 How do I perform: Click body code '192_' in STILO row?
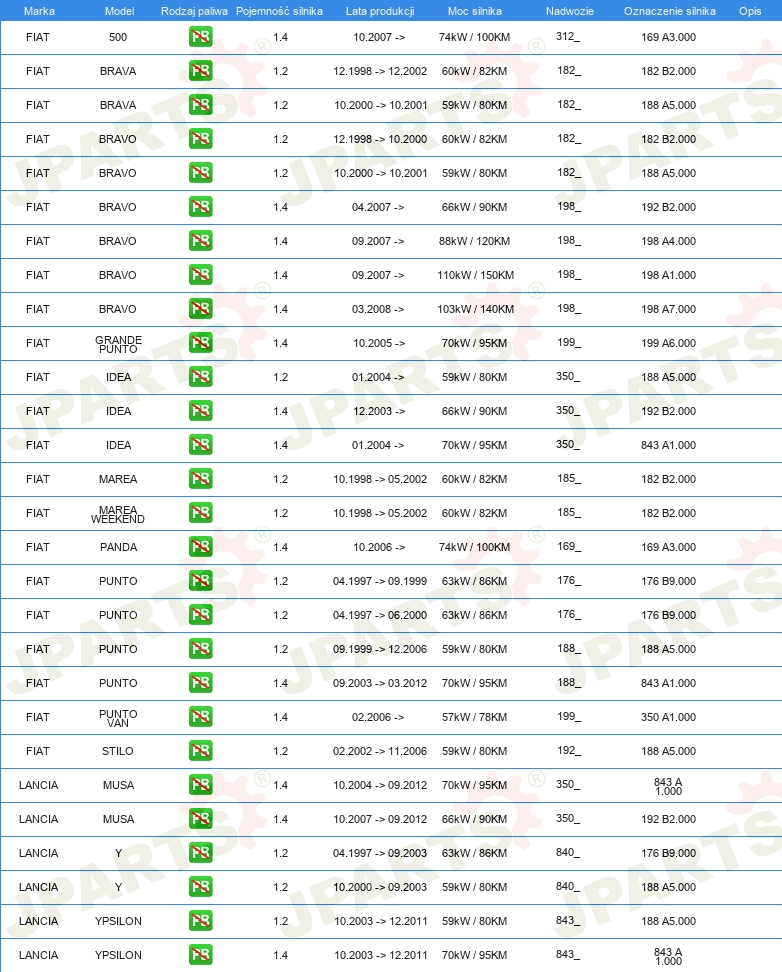(569, 751)
